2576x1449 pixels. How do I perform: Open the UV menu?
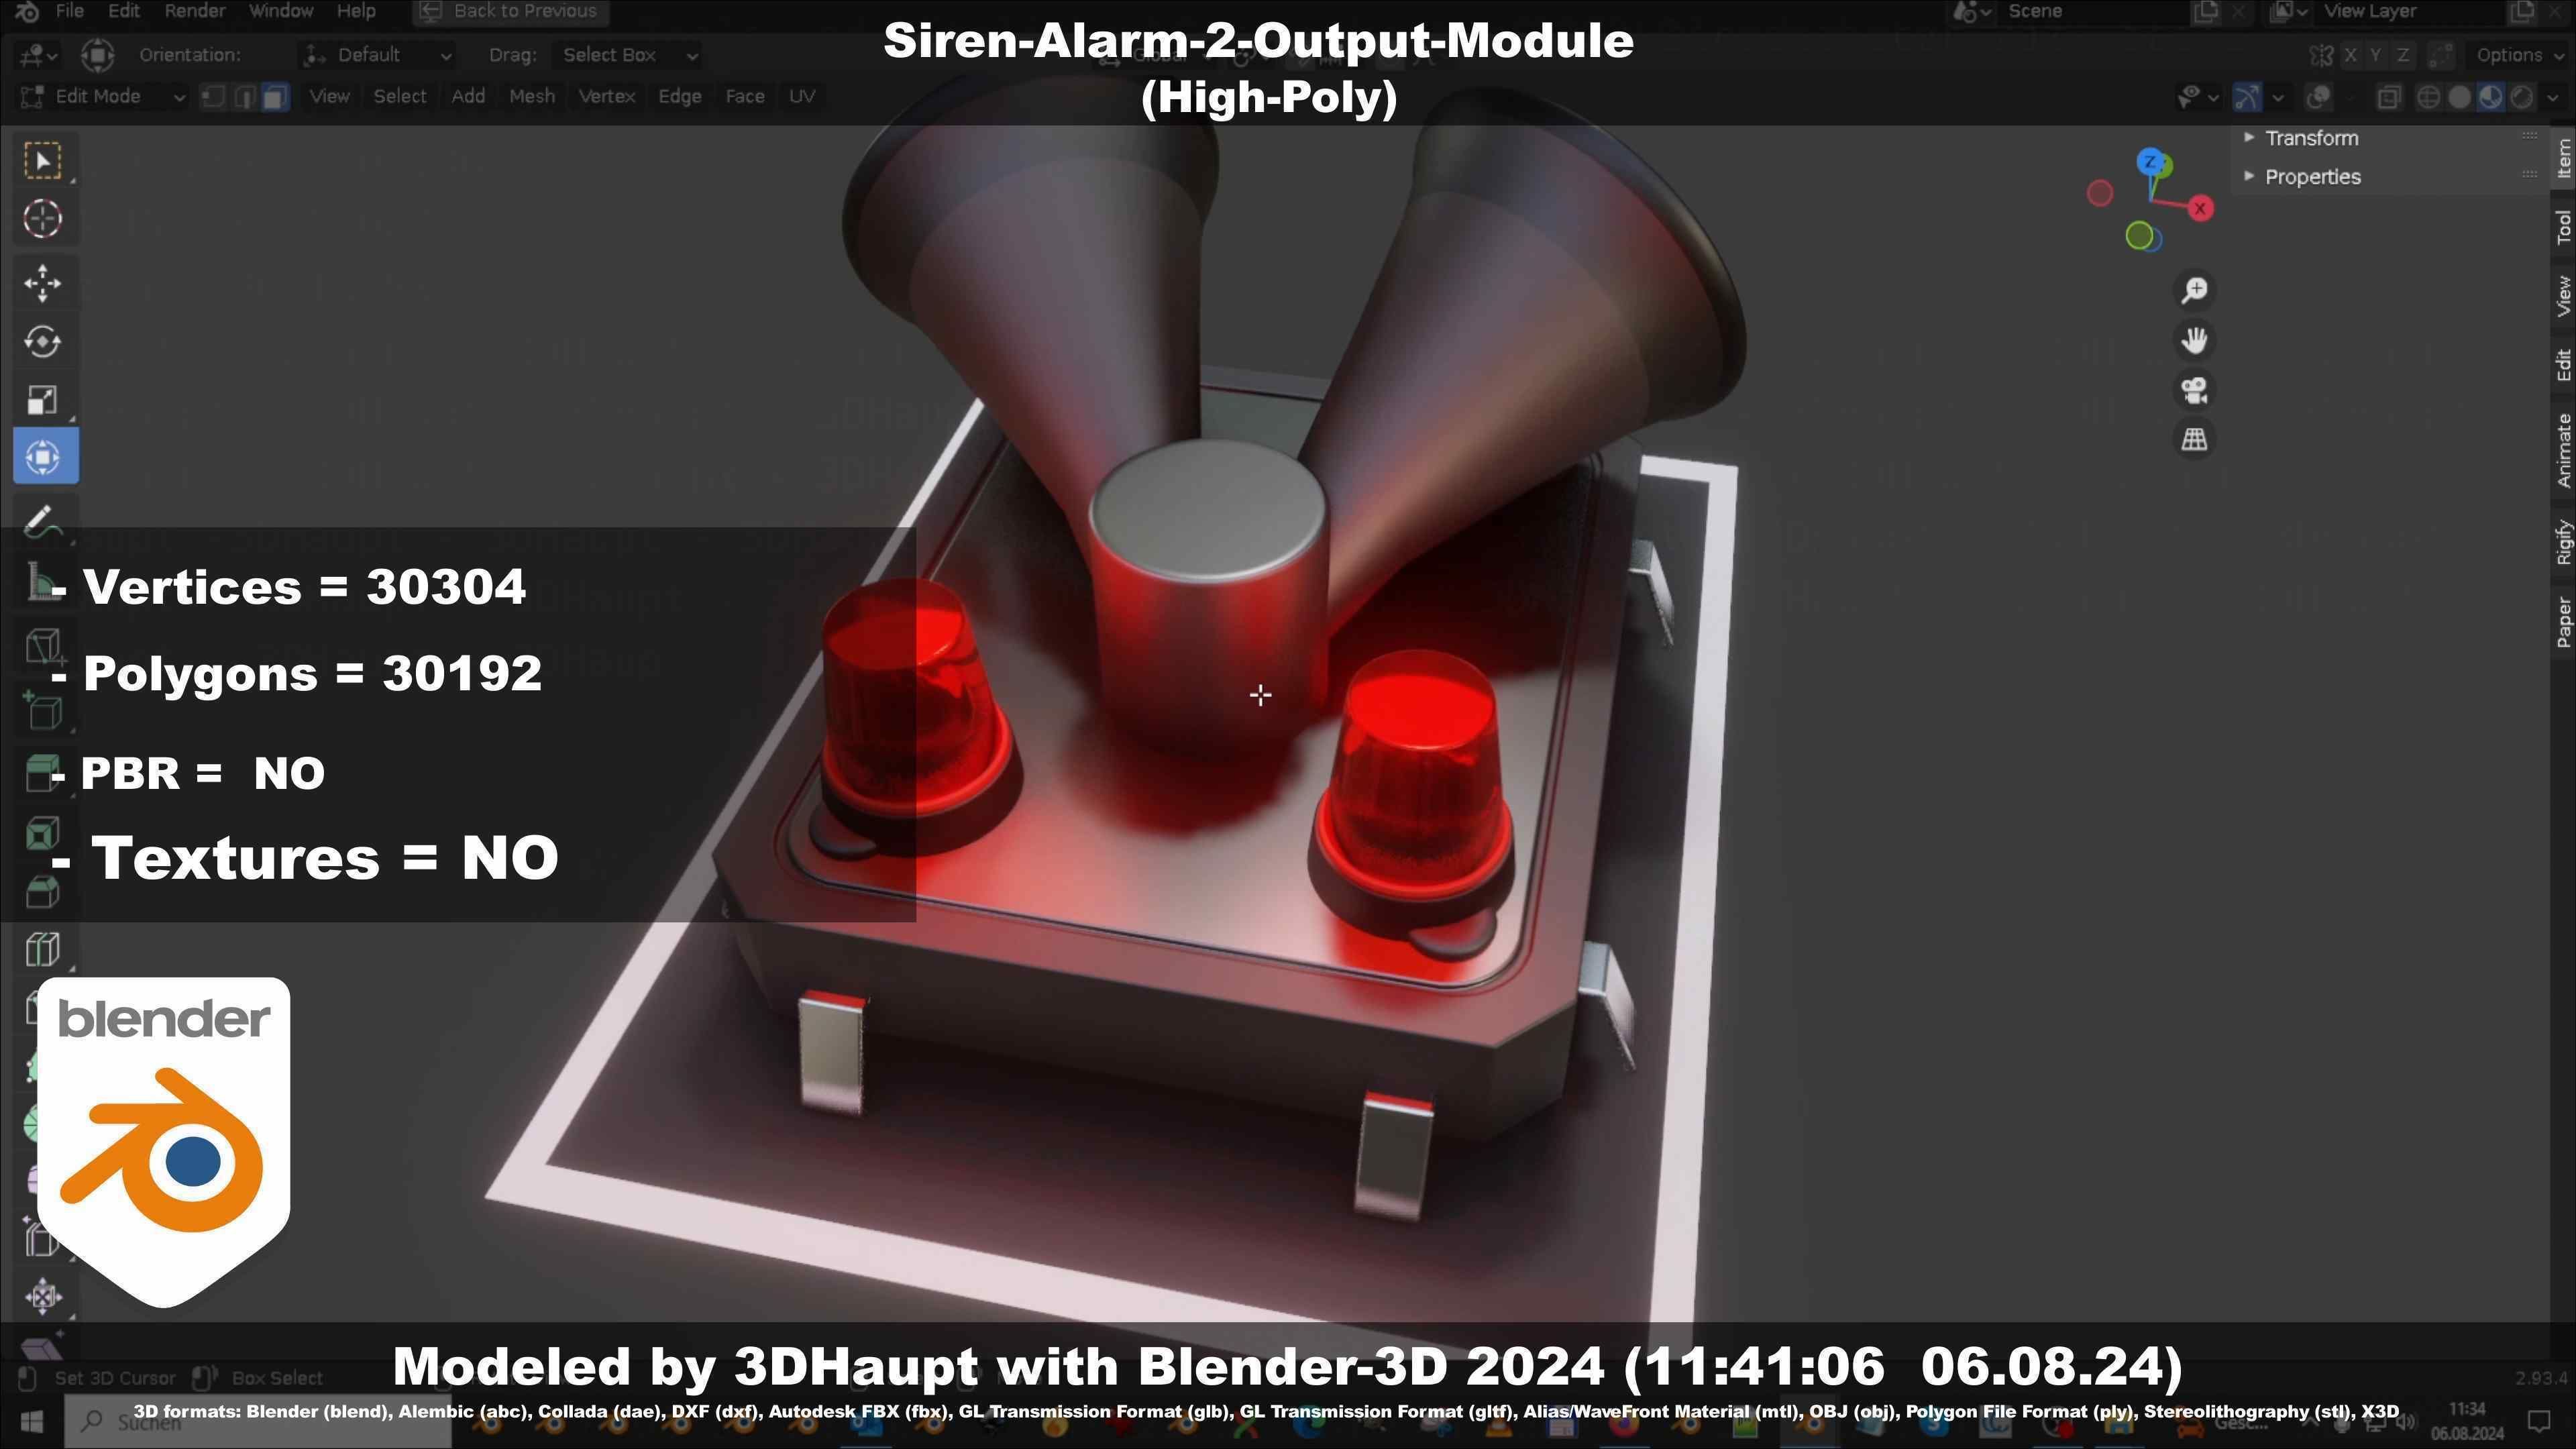coord(802,97)
